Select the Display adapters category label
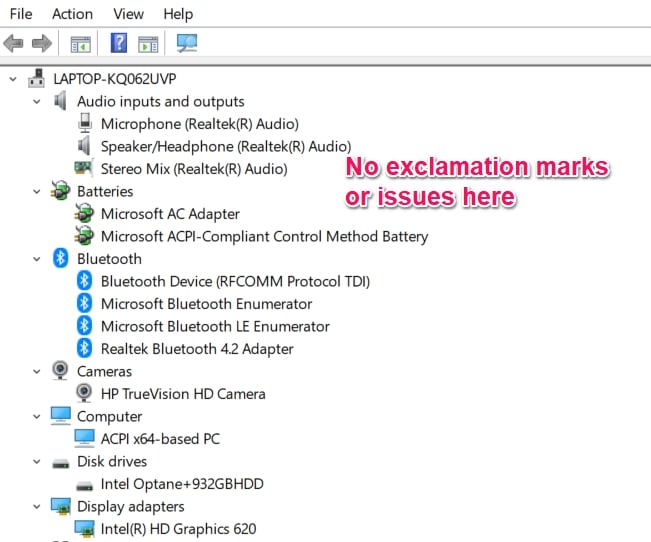Screen dimensions: 651x542 (x=131, y=506)
